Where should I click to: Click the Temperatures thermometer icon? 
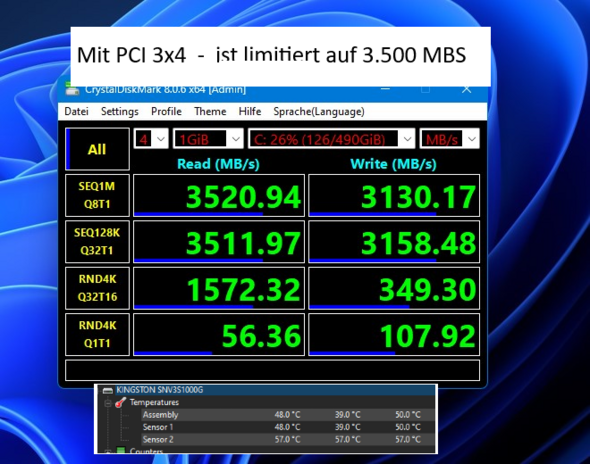point(120,402)
